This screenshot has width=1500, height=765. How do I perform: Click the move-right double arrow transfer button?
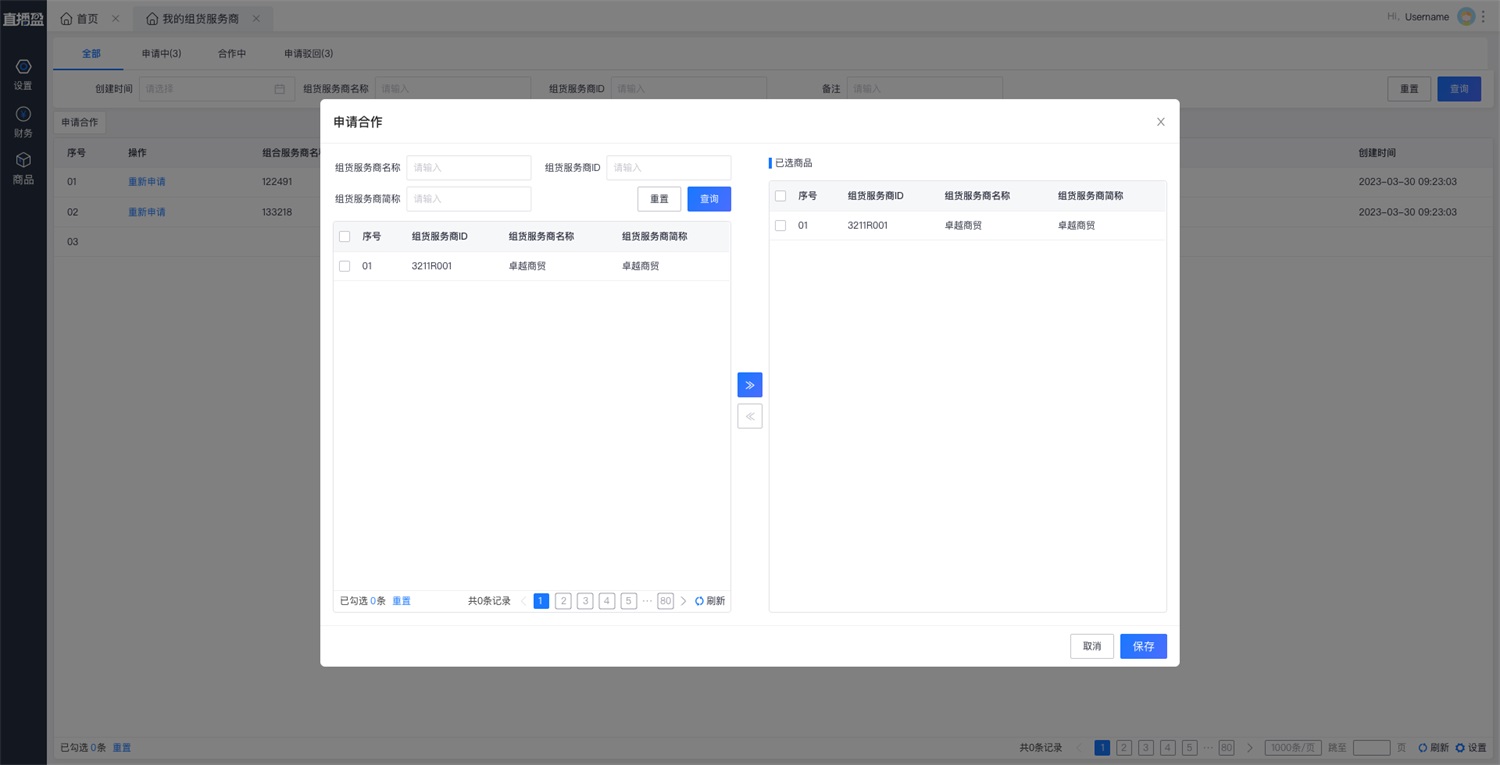[x=749, y=385]
